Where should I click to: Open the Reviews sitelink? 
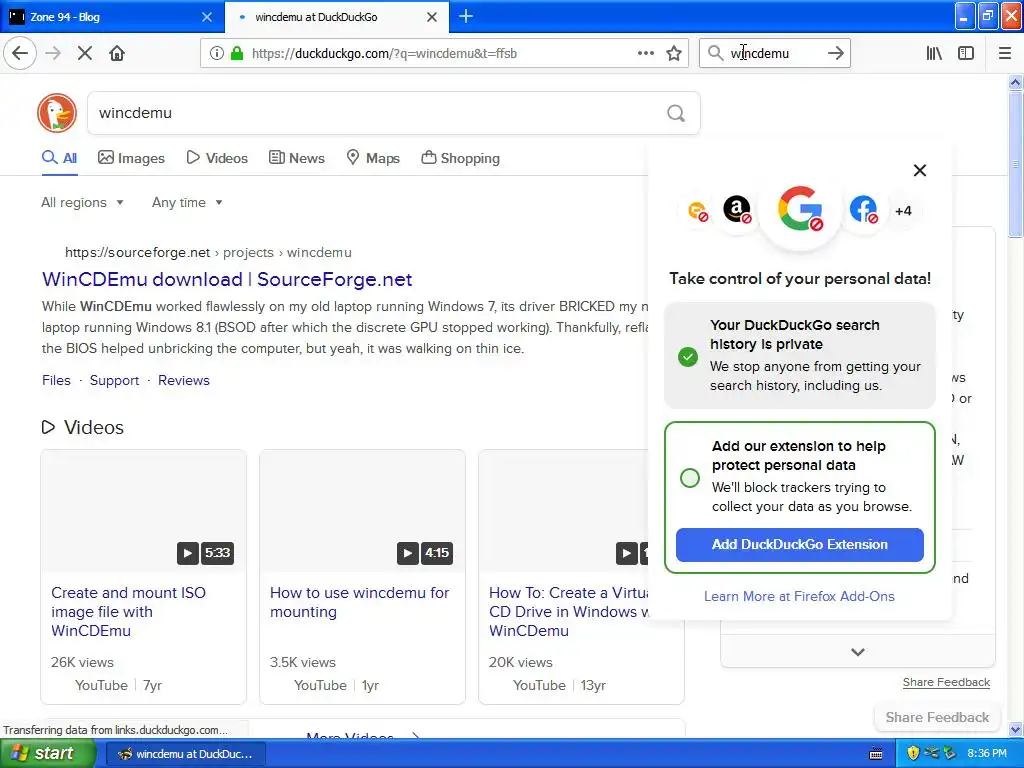point(184,381)
